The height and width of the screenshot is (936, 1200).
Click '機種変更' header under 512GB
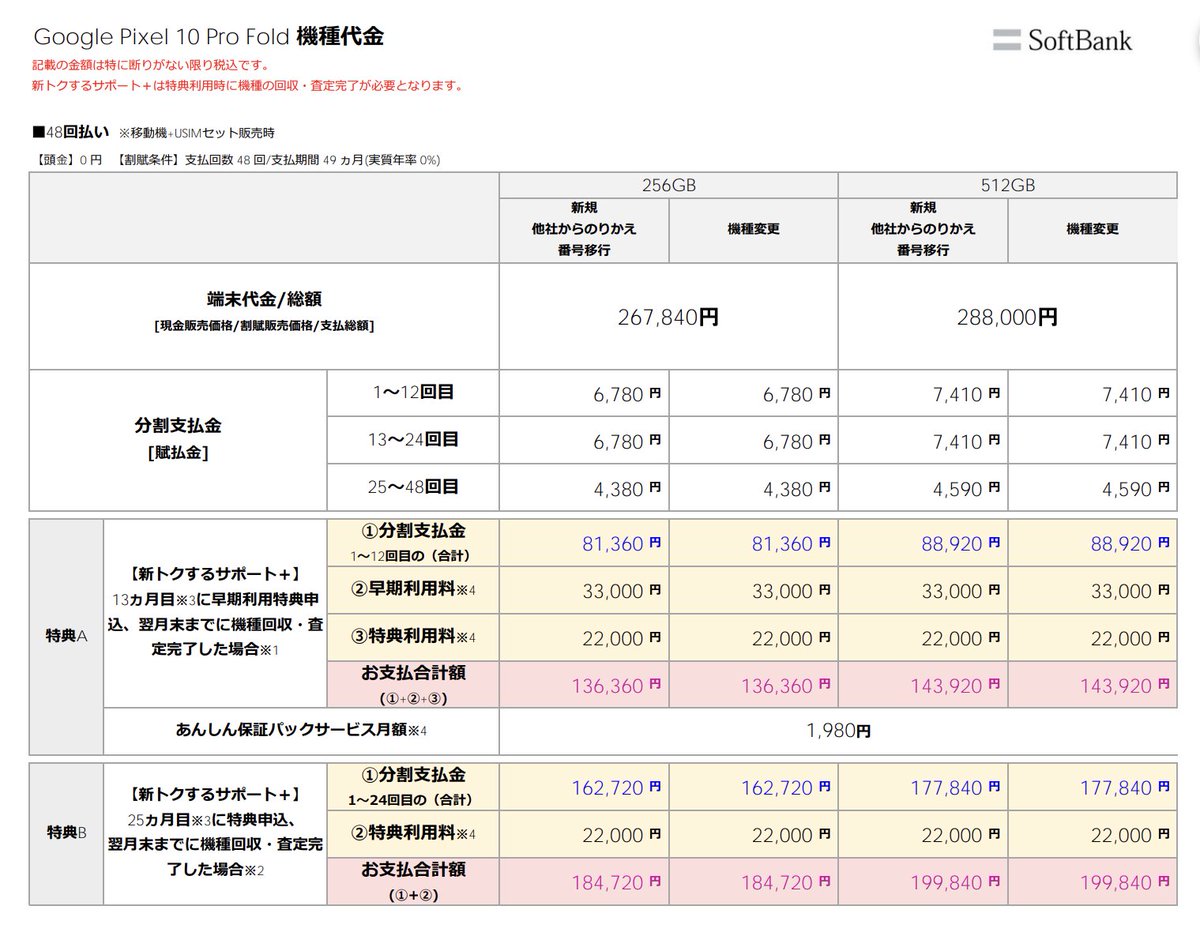pyautogui.click(x=1092, y=229)
